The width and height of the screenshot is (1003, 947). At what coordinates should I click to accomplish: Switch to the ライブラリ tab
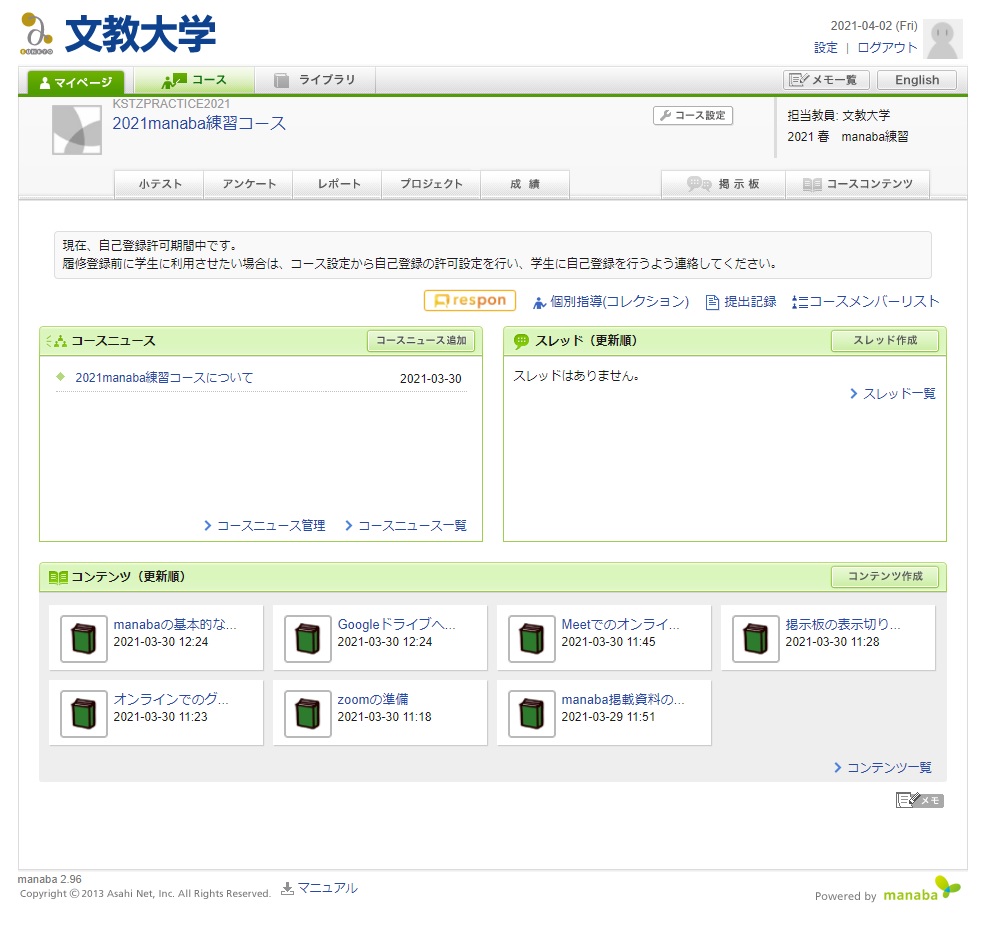click(x=315, y=80)
